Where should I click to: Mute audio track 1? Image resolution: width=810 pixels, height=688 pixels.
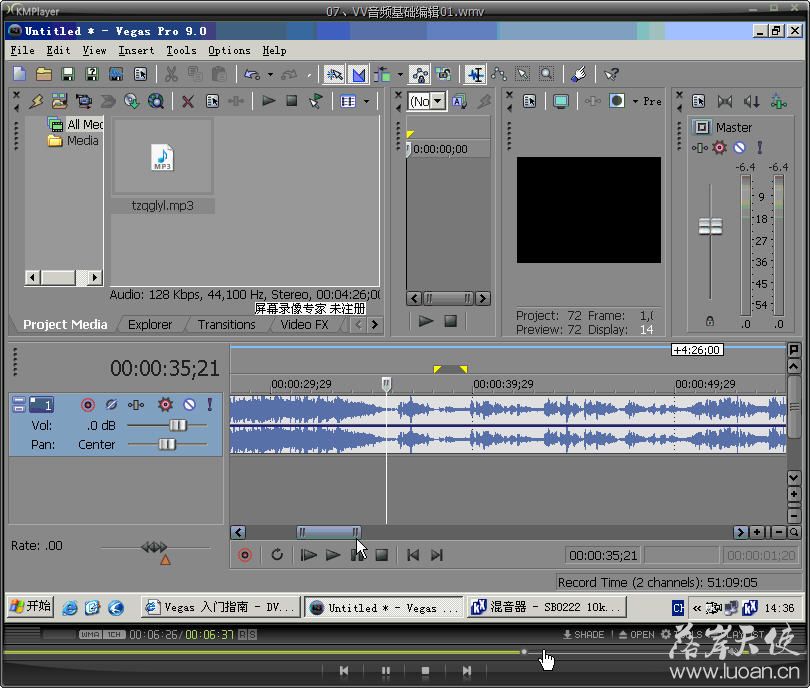point(190,404)
